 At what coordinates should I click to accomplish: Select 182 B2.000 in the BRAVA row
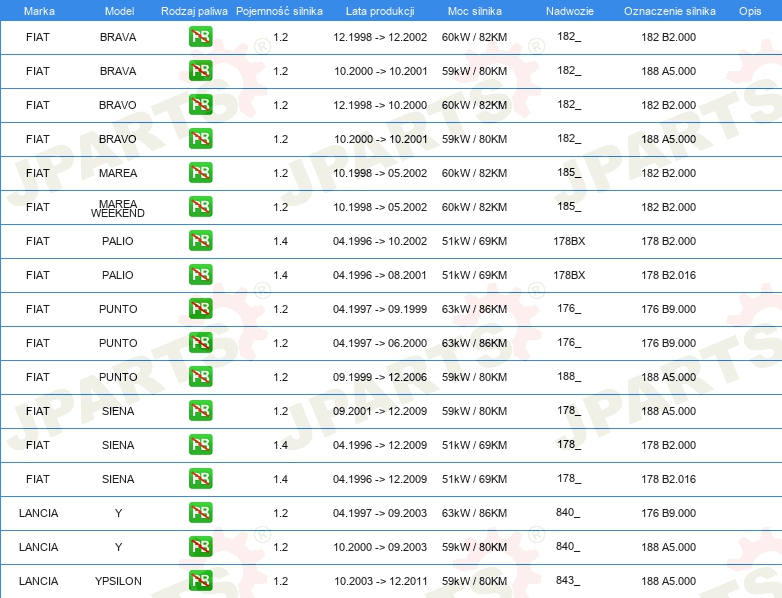coord(668,37)
